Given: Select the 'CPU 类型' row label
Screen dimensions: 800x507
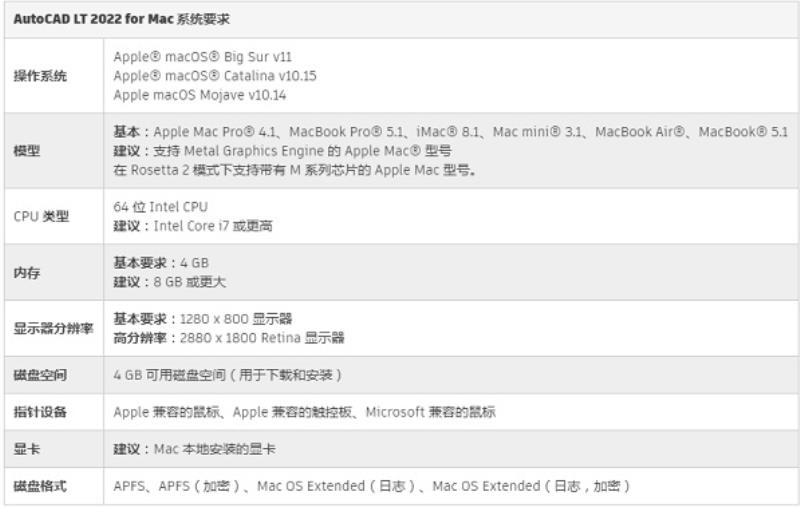Looking at the screenshot, I should click(x=41, y=216).
